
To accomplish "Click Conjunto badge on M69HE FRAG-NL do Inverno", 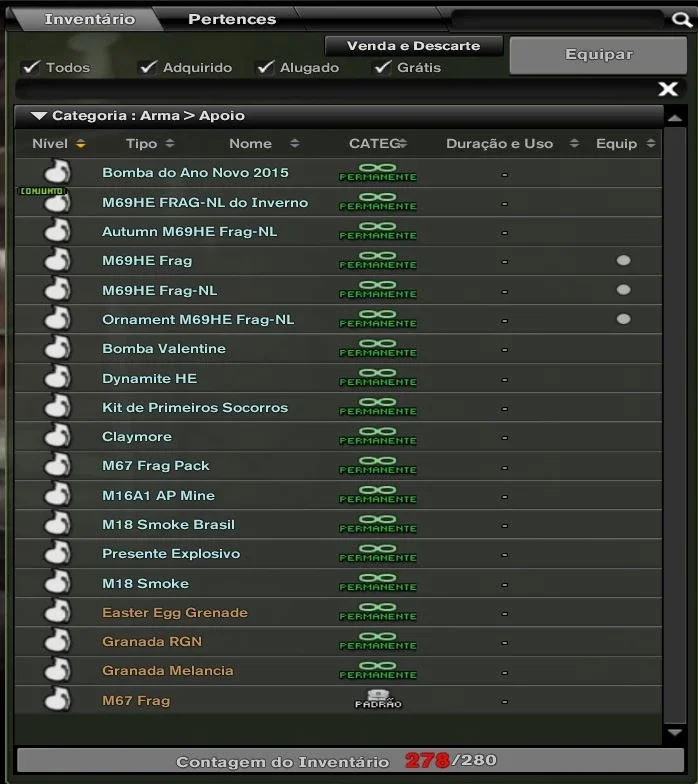I will click(x=42, y=191).
